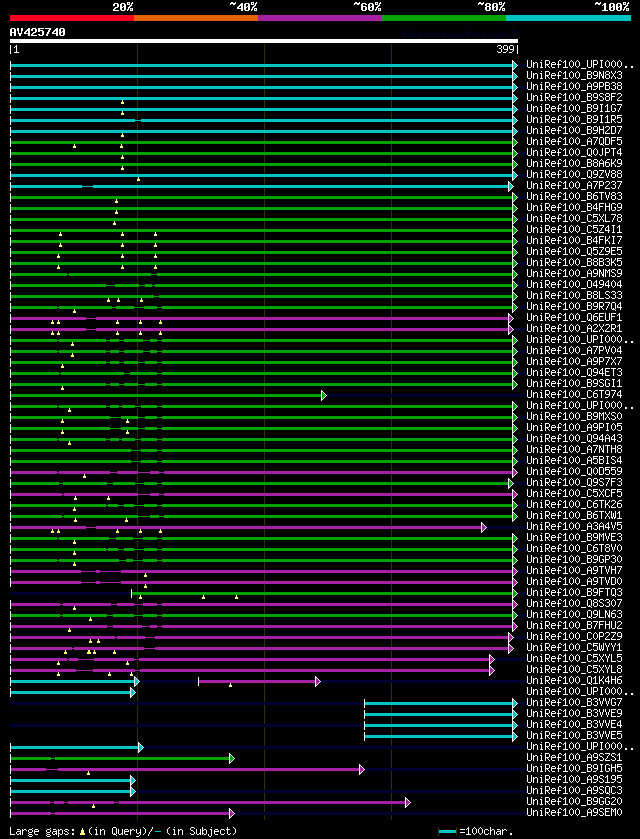The image size is (640, 839).
Task: Click label UniRef100_A7QDF5
Action: tap(574, 142)
